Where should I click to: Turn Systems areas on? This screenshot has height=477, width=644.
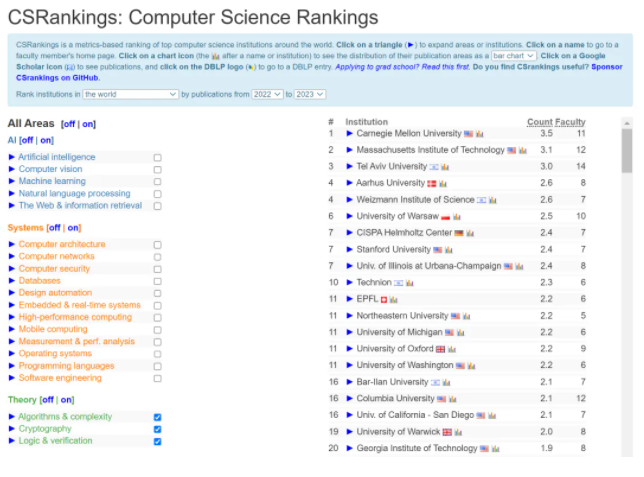point(73,228)
